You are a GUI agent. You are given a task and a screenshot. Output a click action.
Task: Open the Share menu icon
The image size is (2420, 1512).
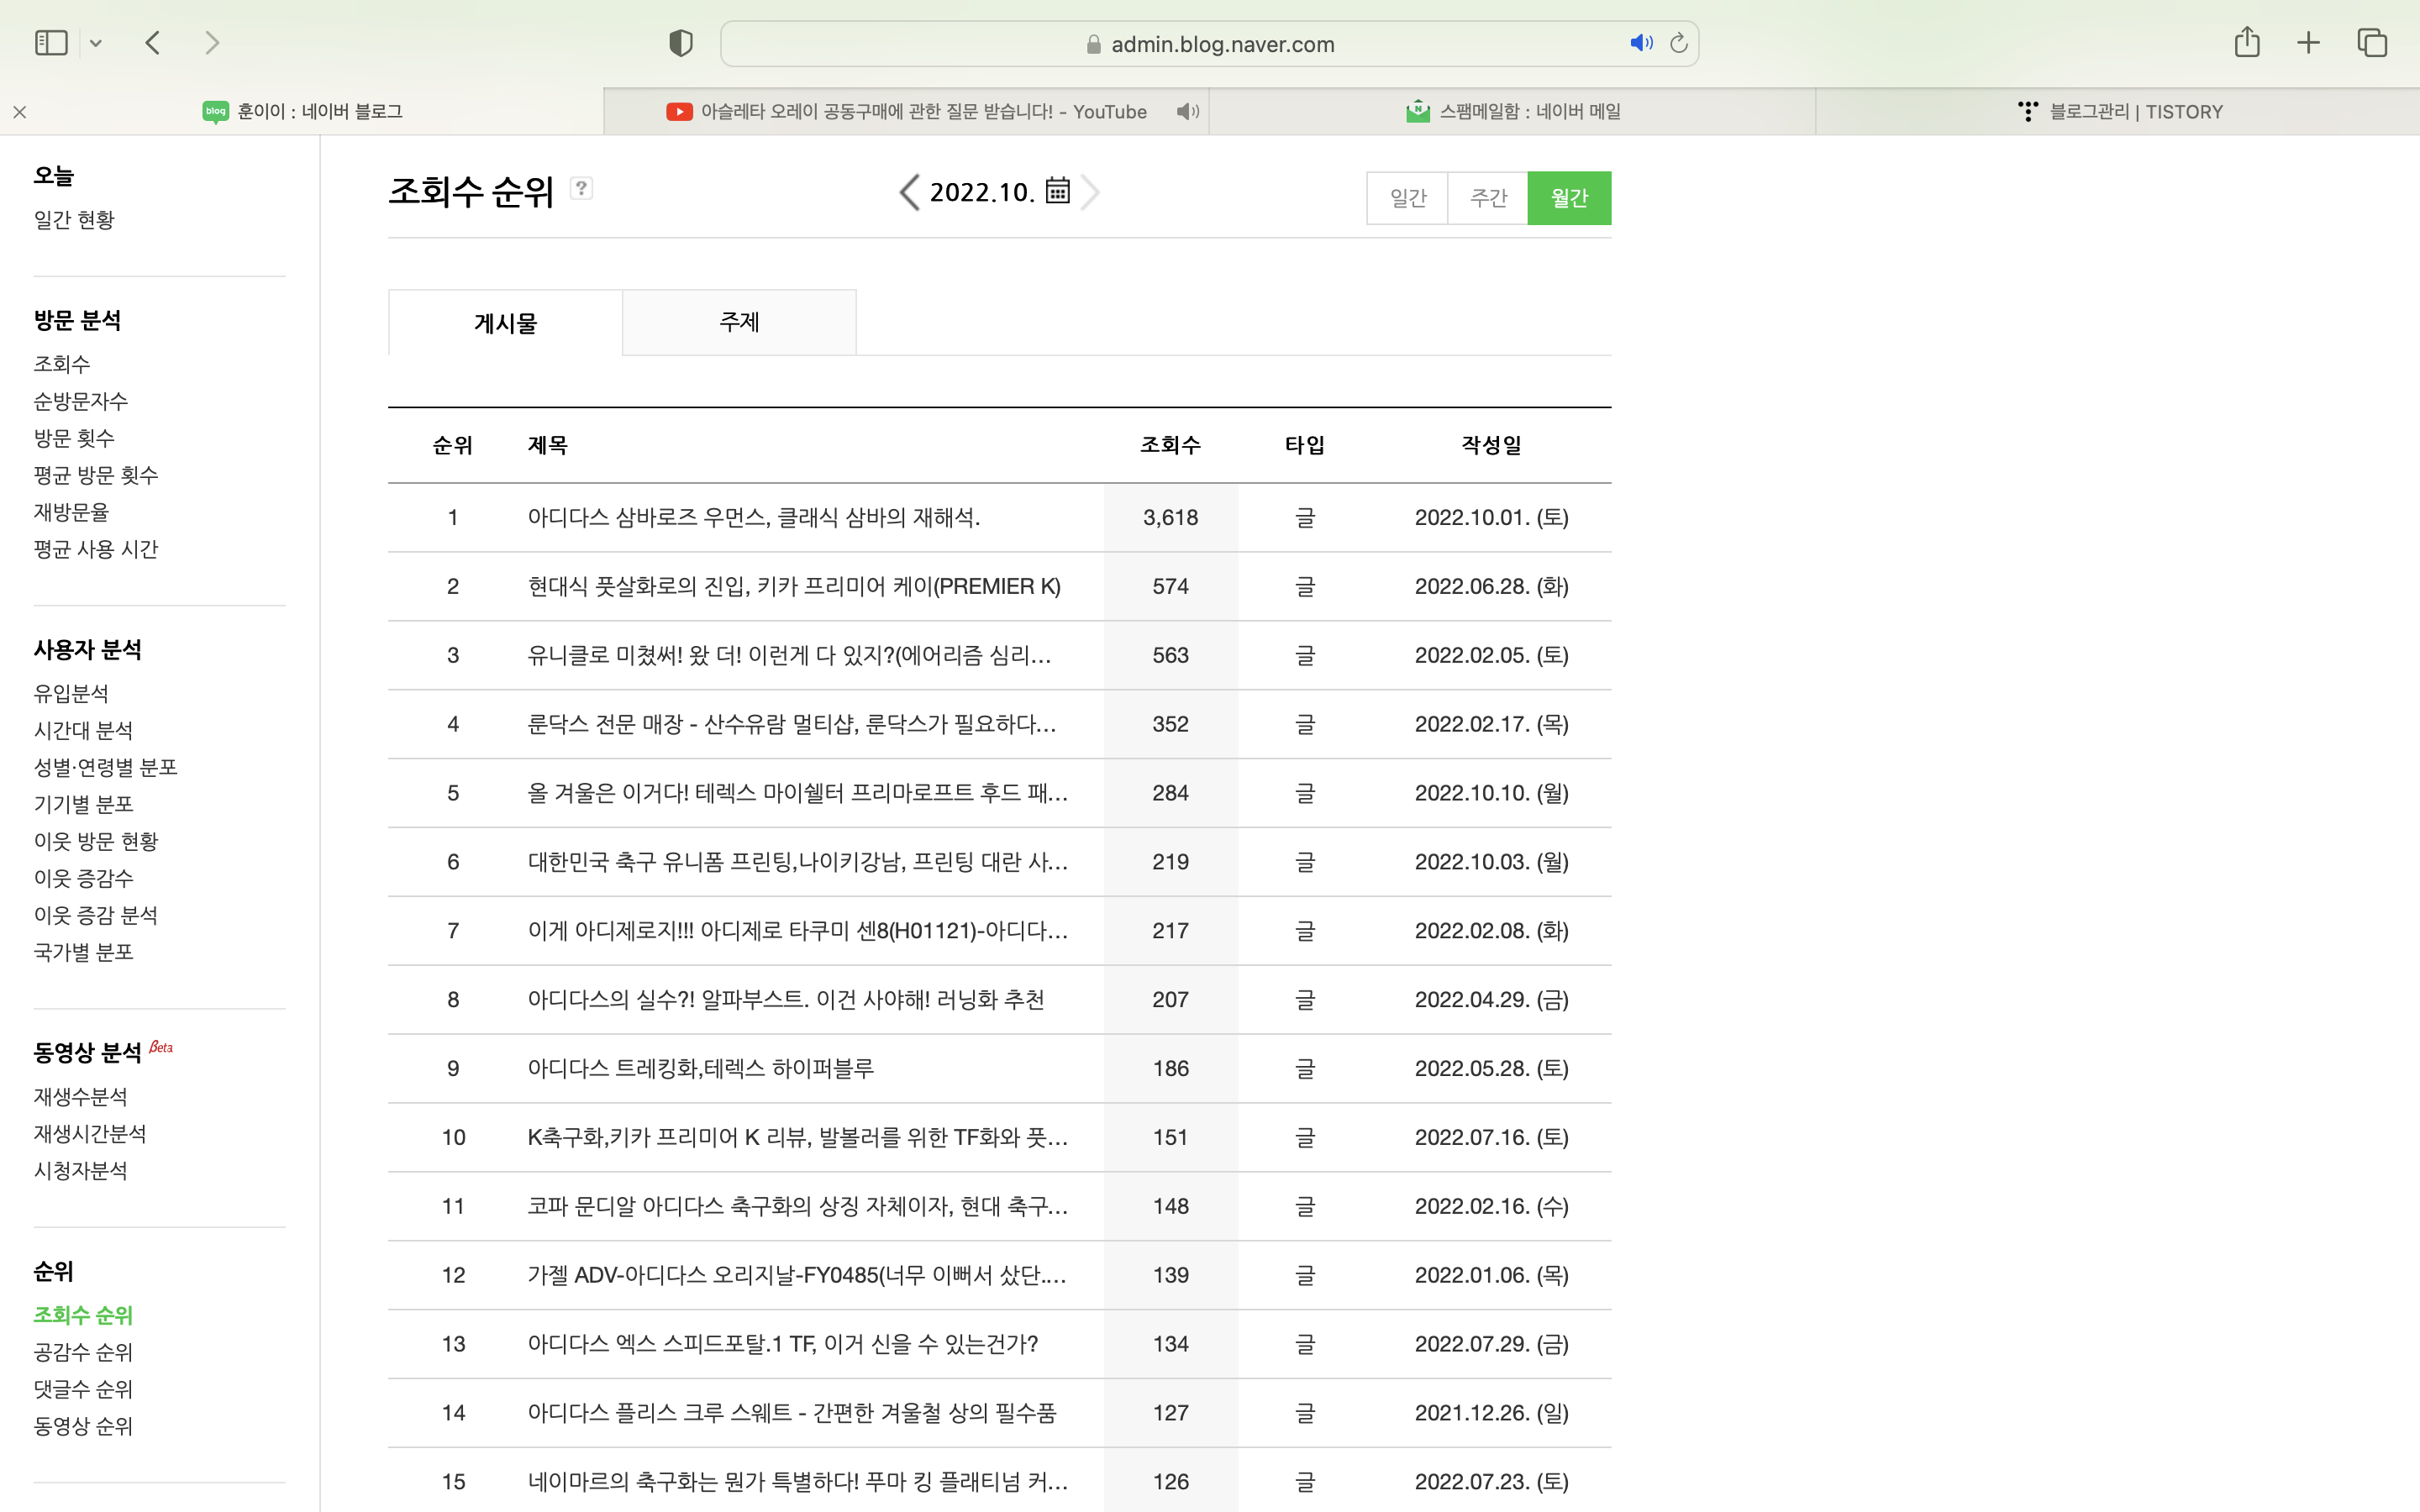click(2247, 42)
